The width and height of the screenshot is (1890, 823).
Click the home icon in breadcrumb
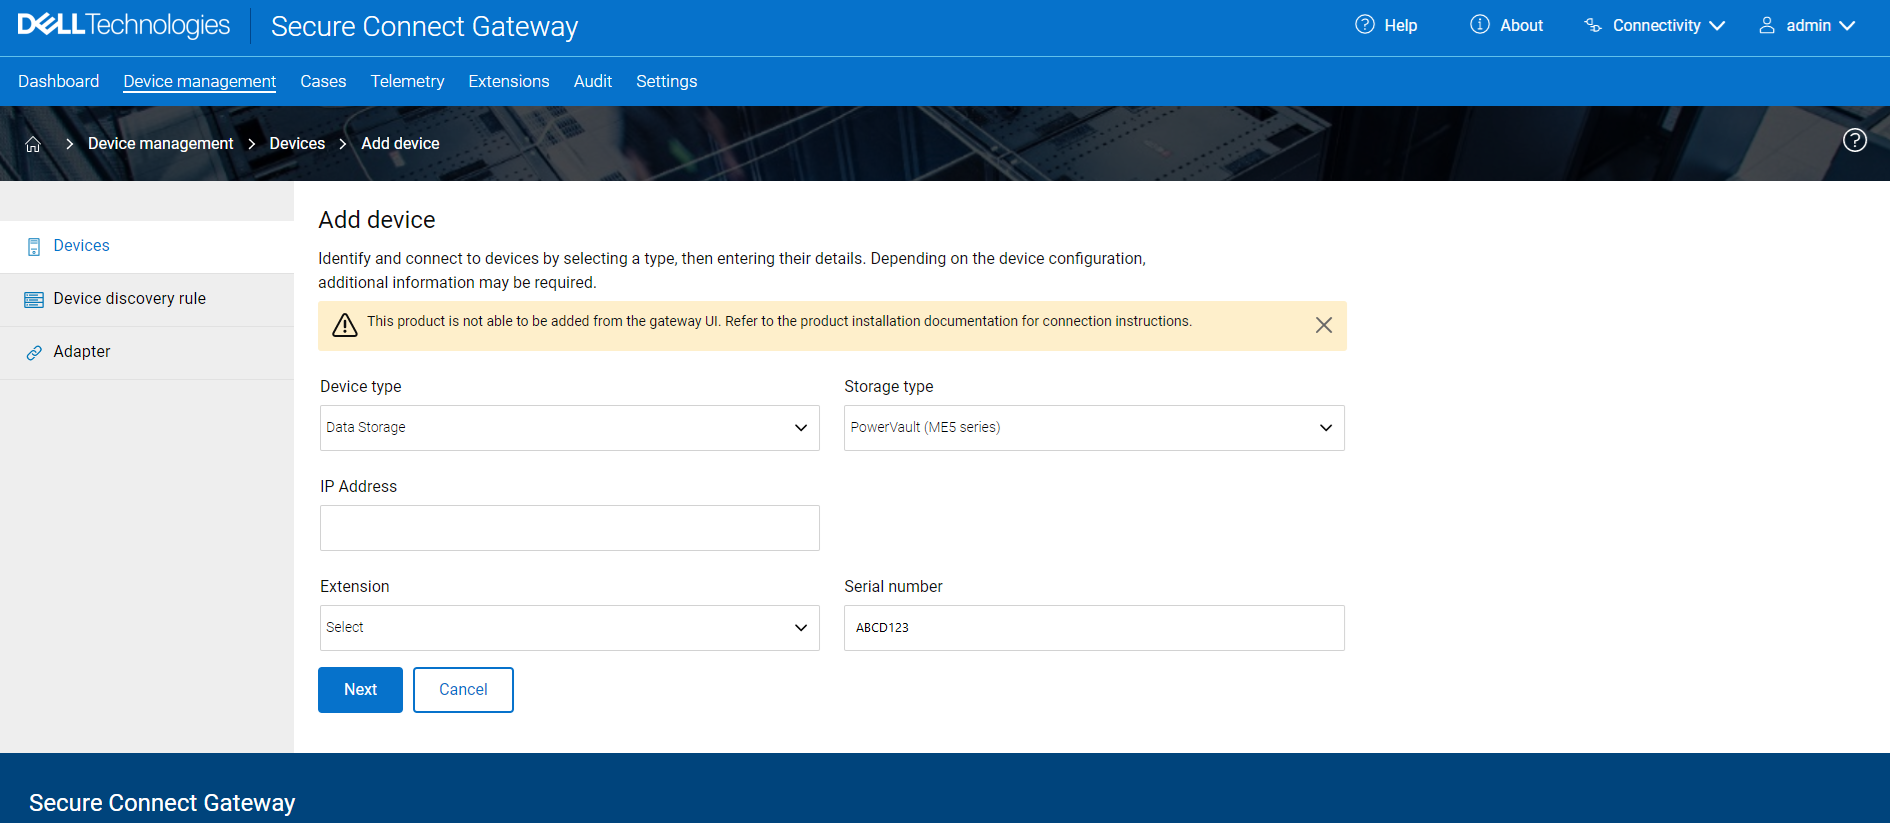click(33, 144)
